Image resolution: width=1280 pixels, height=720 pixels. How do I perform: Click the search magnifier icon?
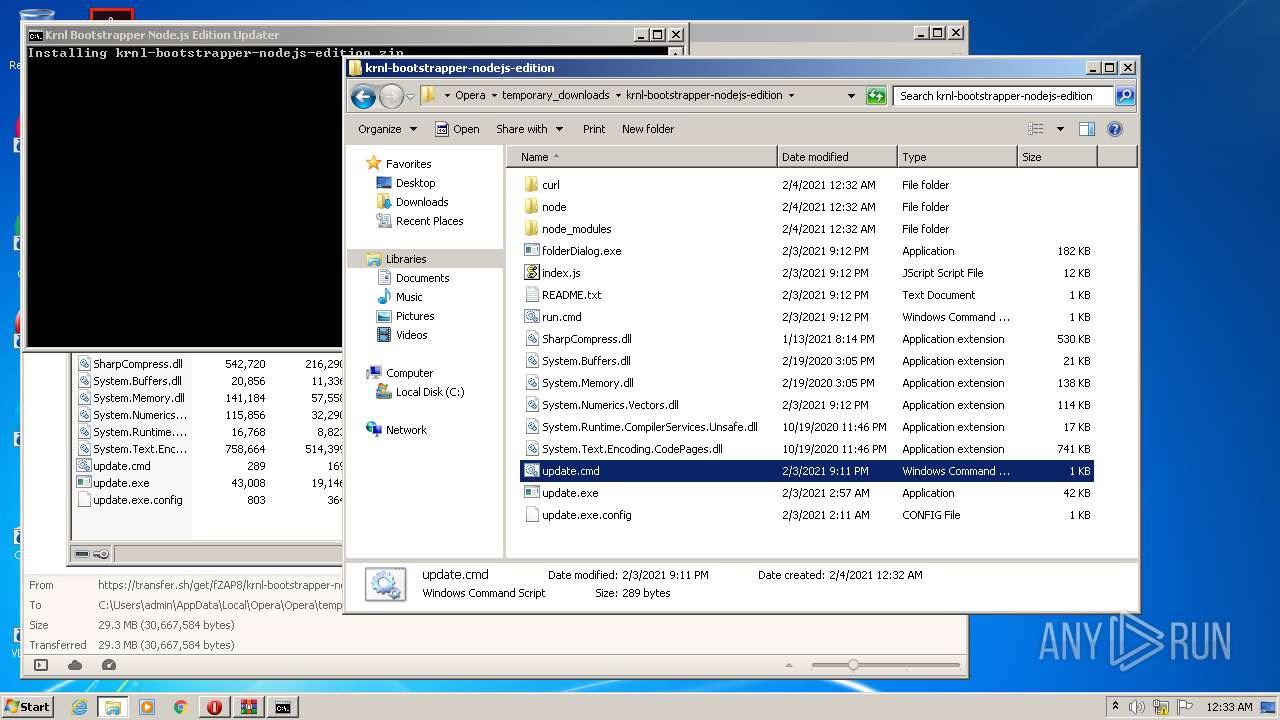point(1125,96)
